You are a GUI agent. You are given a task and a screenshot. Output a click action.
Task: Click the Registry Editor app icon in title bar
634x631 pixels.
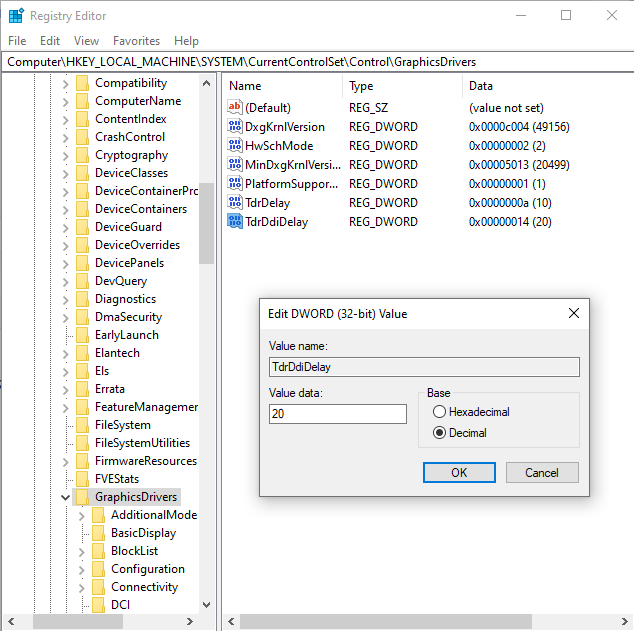16,16
